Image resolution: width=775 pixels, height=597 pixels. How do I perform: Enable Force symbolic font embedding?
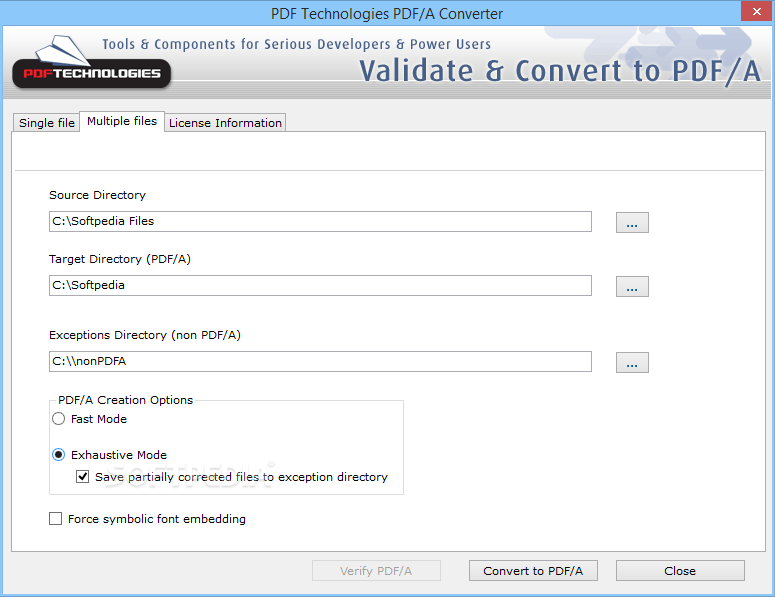tap(56, 519)
